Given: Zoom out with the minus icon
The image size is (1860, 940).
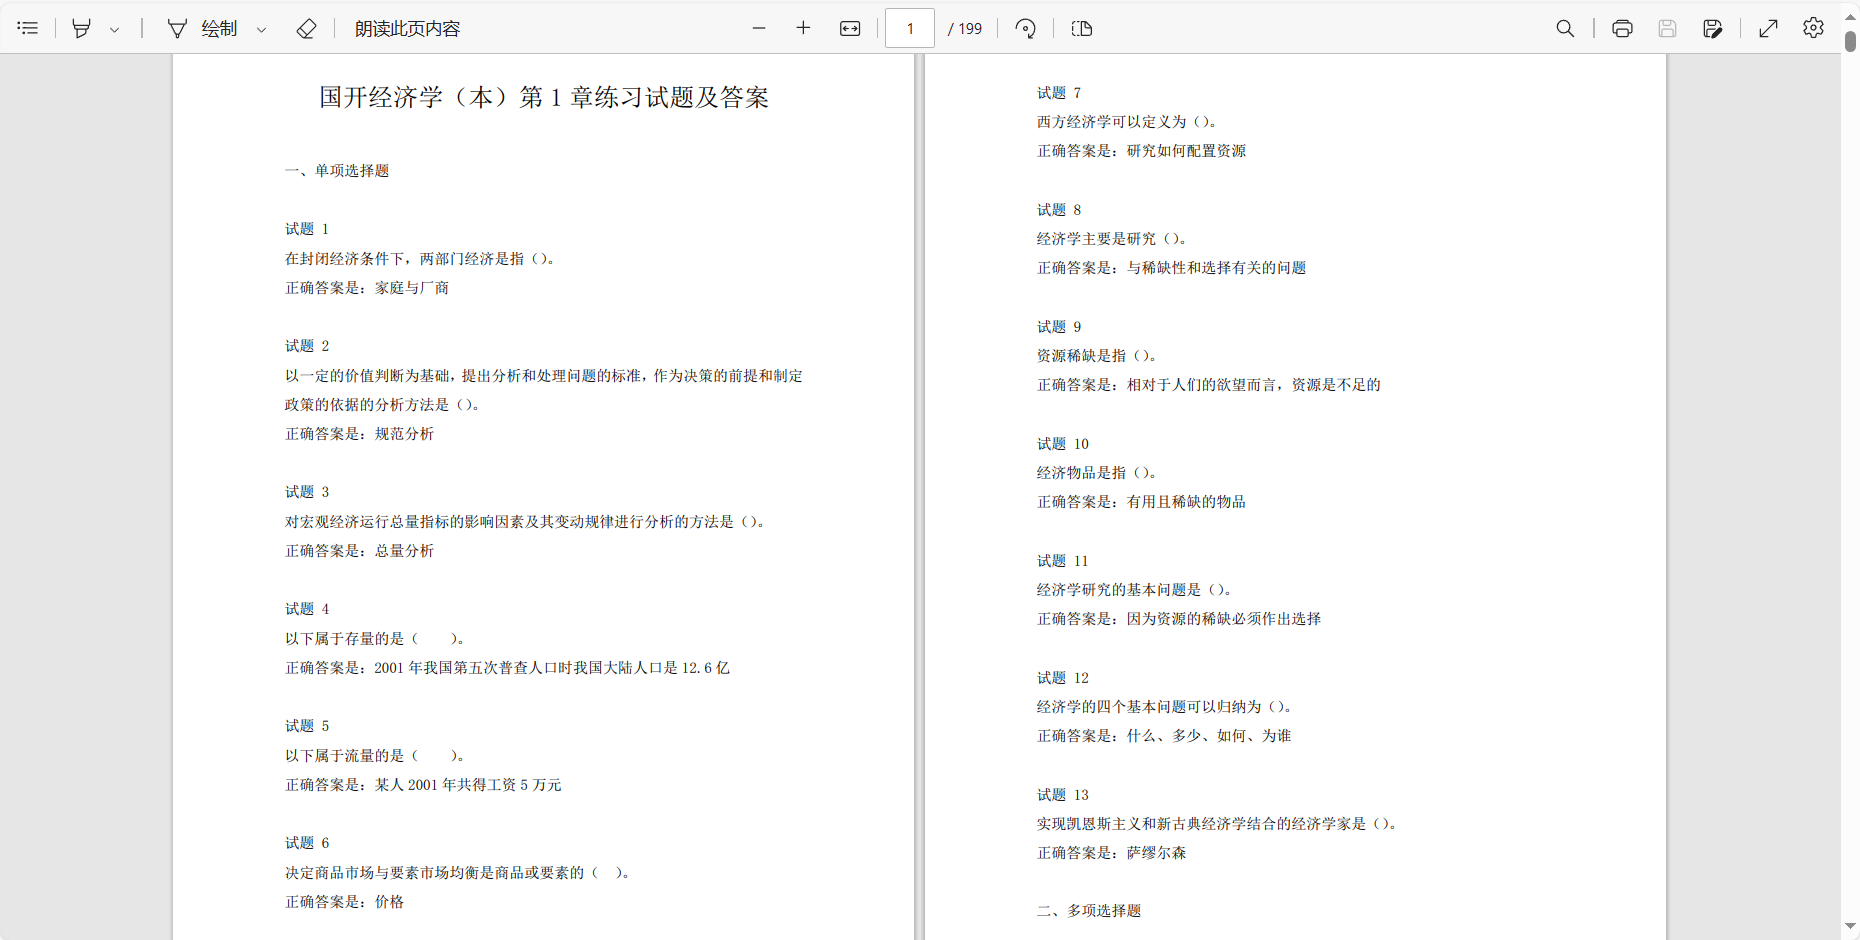Looking at the screenshot, I should coord(759,28).
